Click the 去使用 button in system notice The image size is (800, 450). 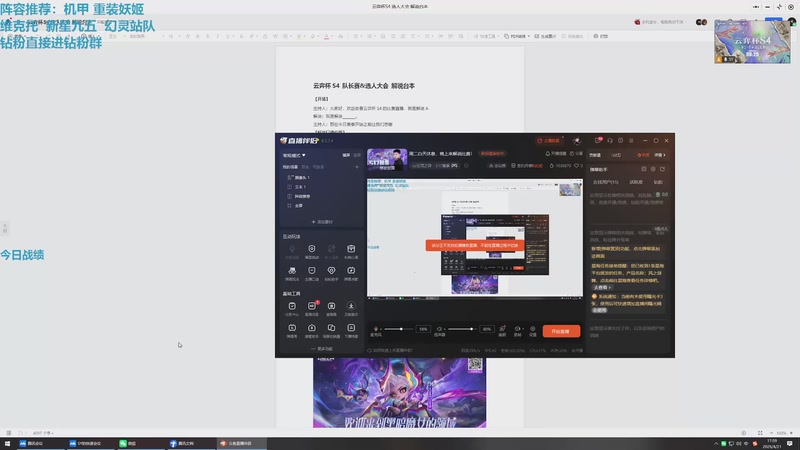pyautogui.click(x=599, y=310)
